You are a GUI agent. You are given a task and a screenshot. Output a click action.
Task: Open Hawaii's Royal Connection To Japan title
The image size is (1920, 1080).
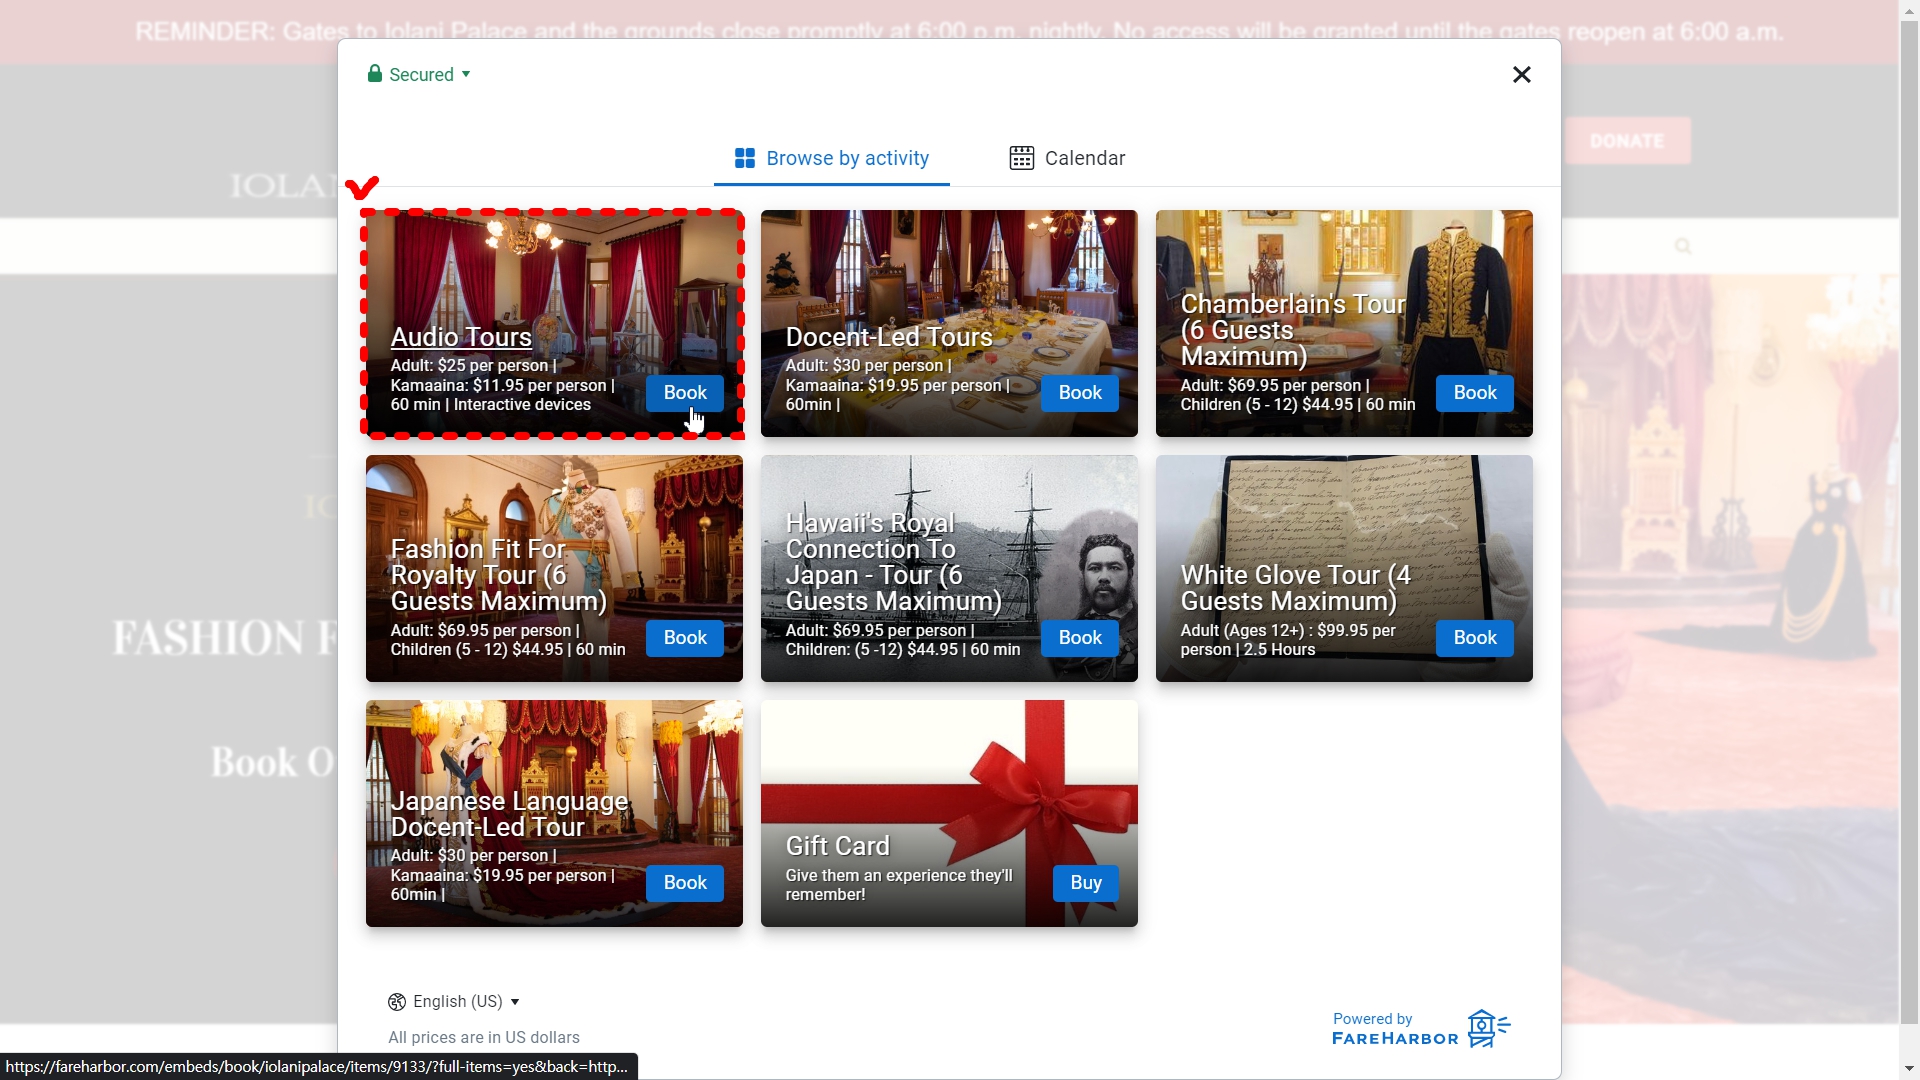click(x=893, y=562)
